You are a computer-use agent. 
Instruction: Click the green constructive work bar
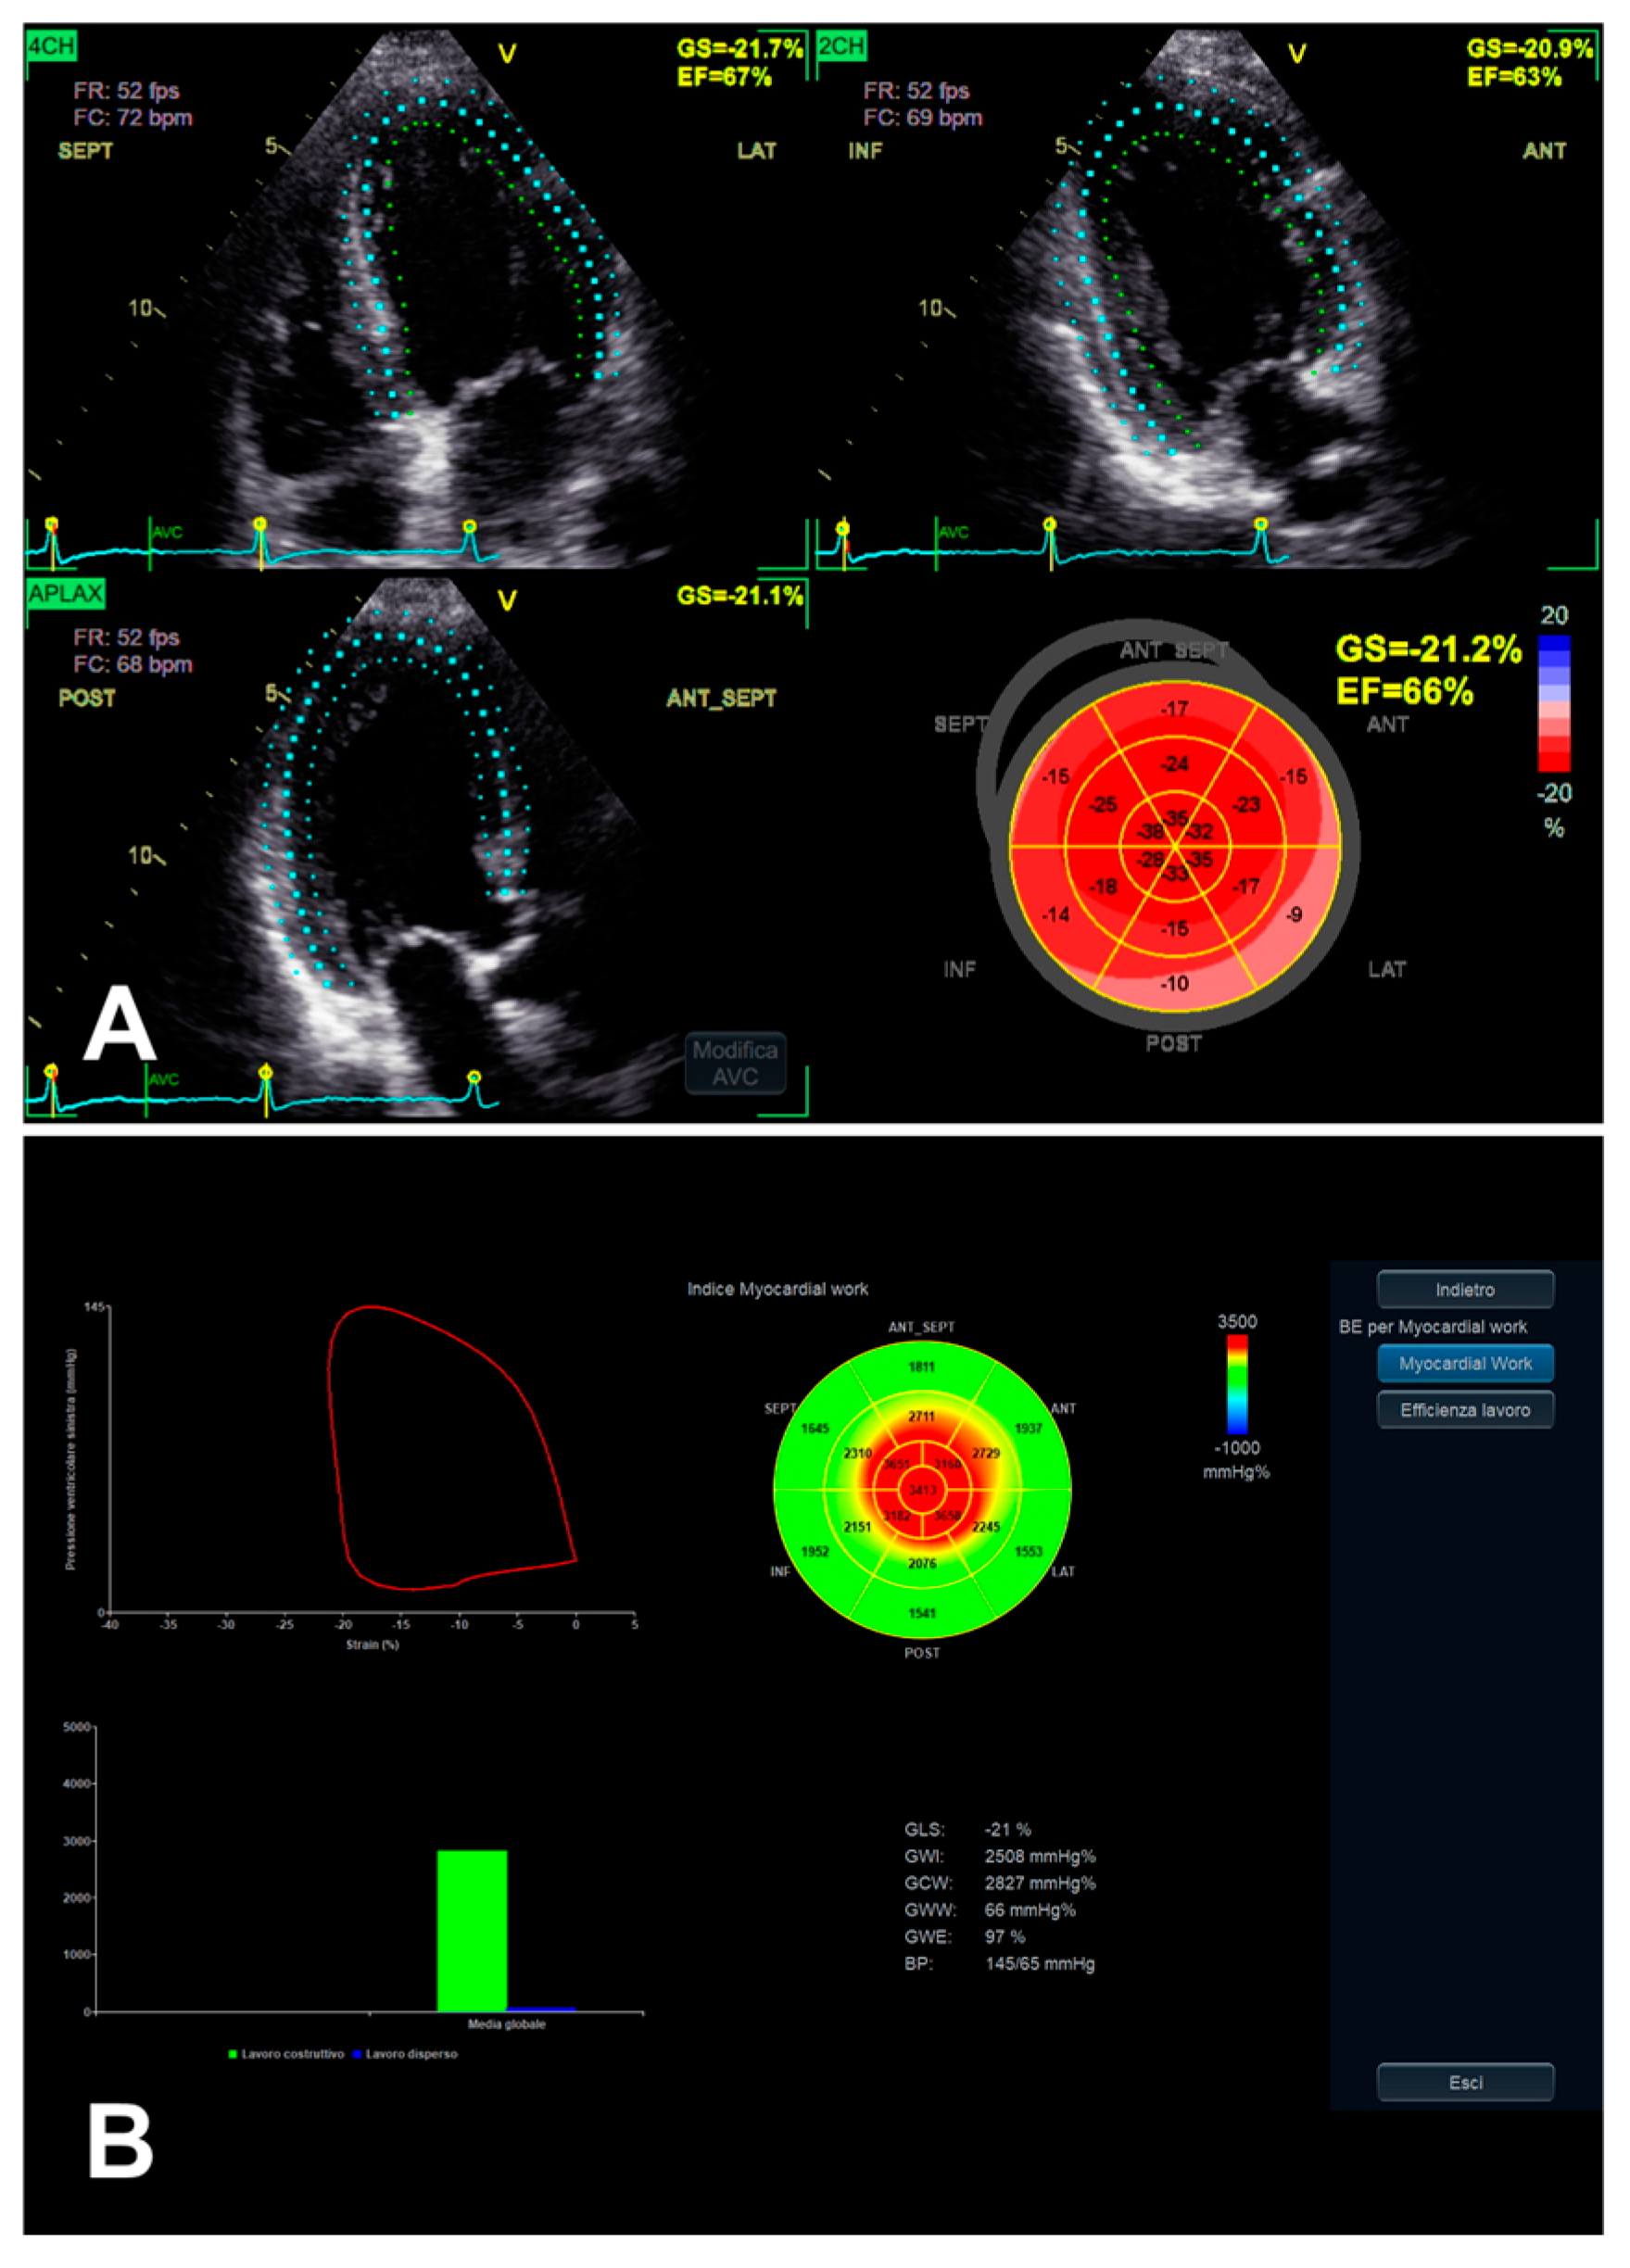click(472, 1930)
